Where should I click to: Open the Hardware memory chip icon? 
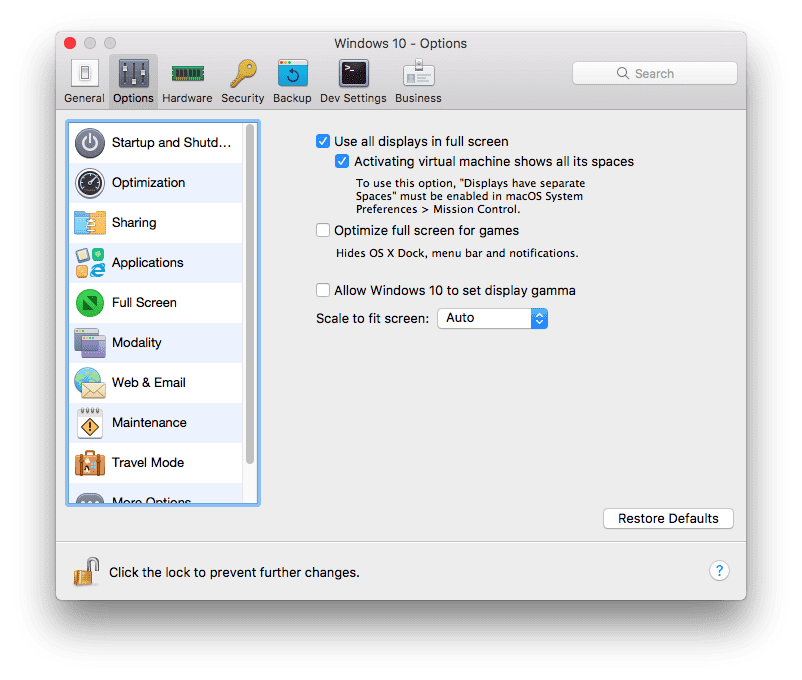pos(187,74)
